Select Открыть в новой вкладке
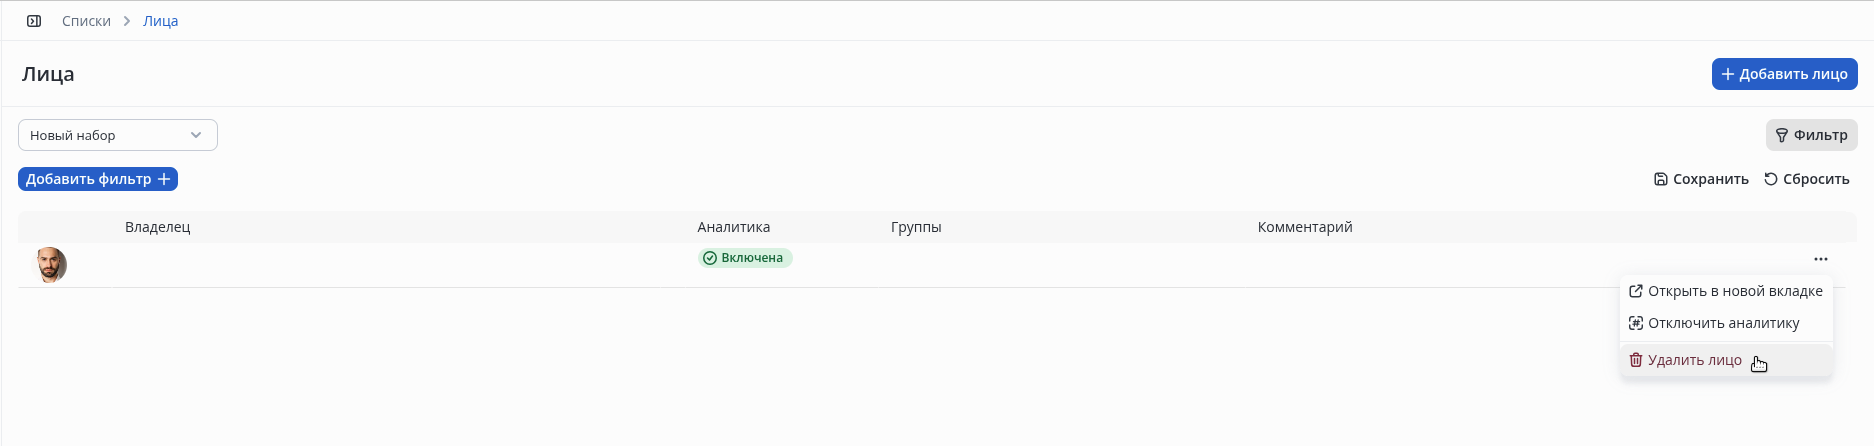The height and width of the screenshot is (446, 1874). coord(1726,291)
